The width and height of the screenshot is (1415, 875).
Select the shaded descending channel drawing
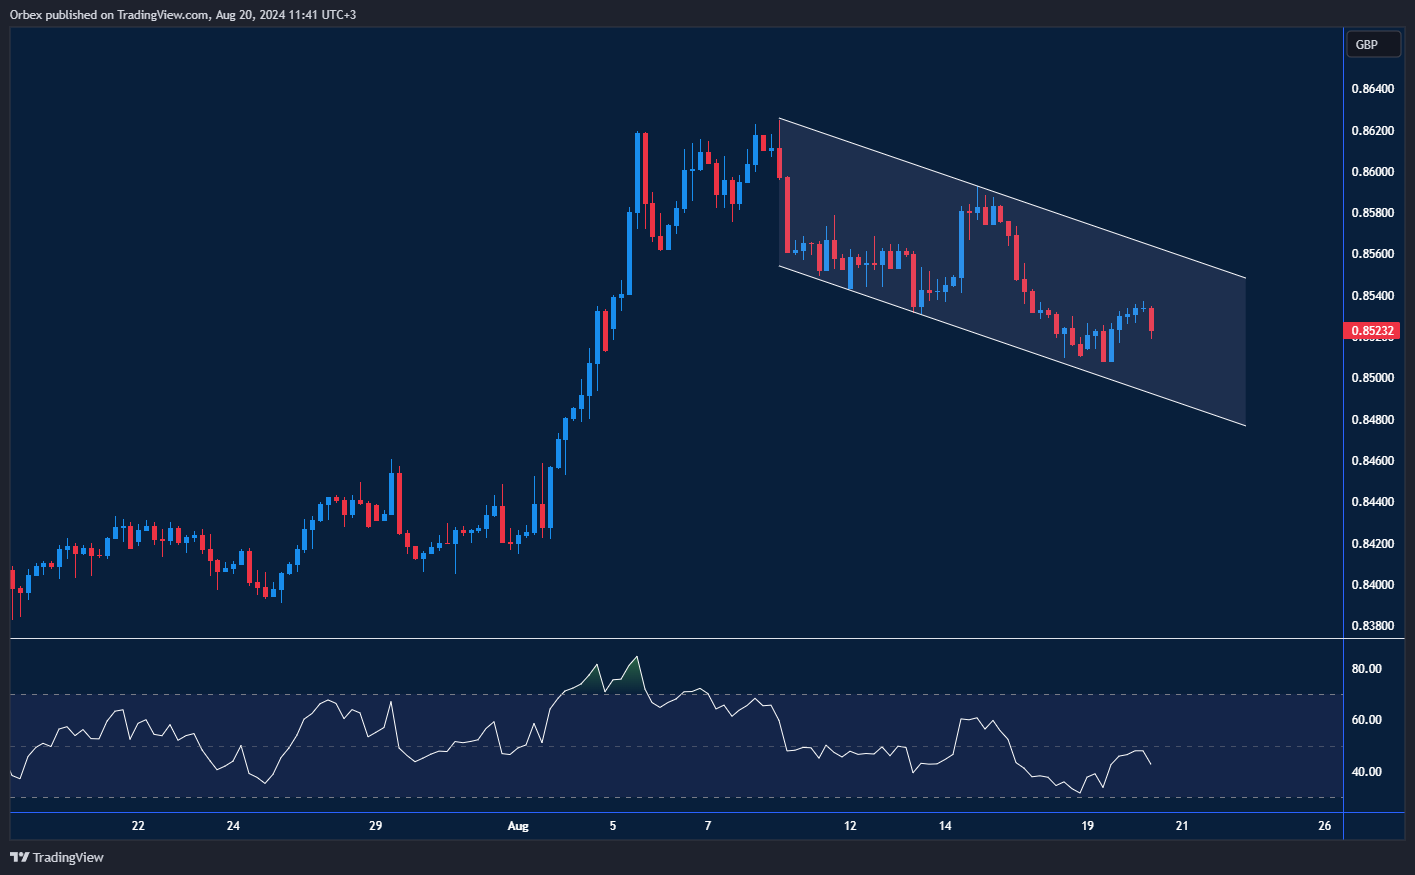[1012, 272]
